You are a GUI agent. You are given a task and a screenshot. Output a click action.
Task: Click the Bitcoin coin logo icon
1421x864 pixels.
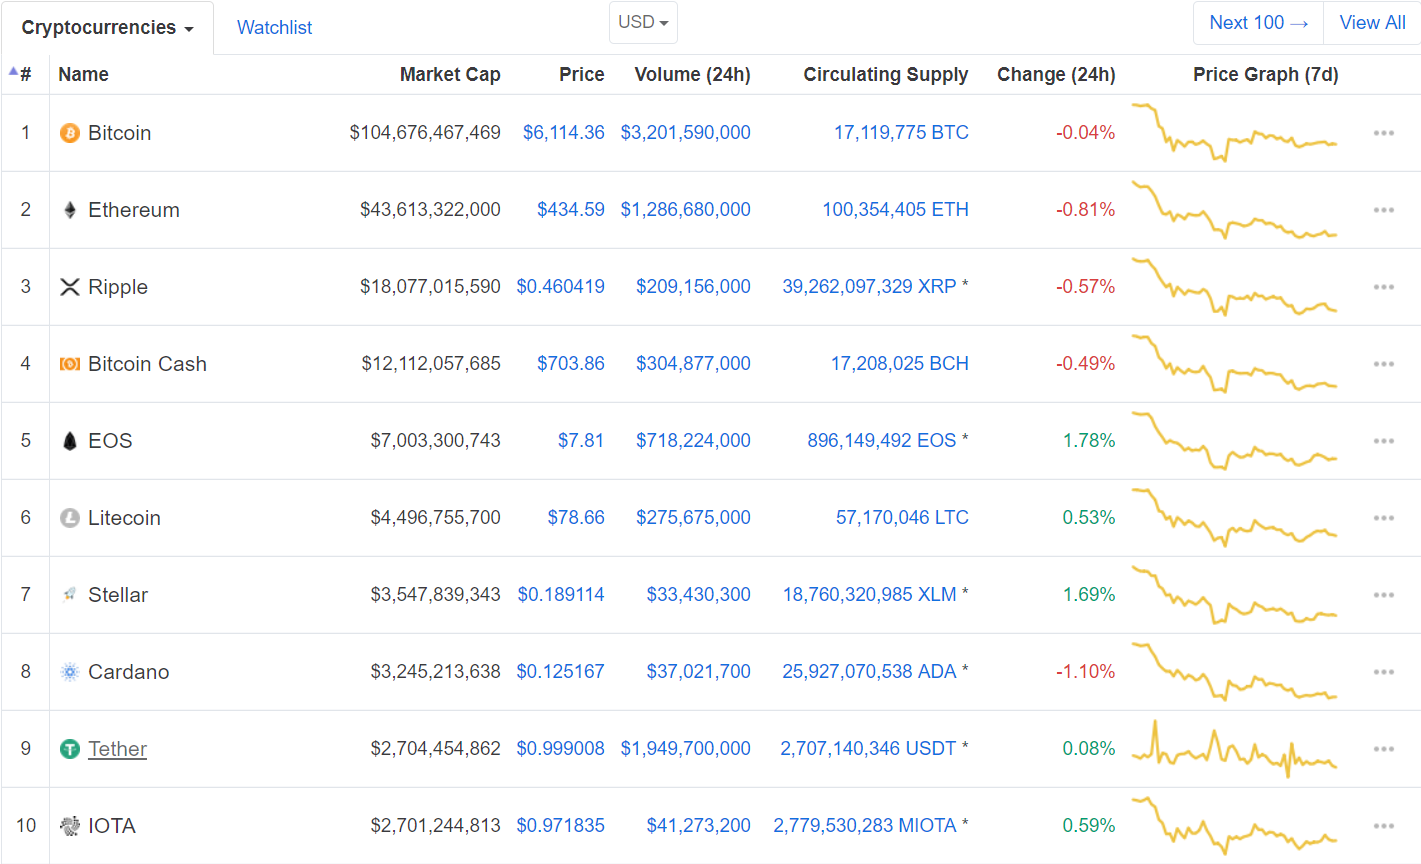[x=70, y=133]
